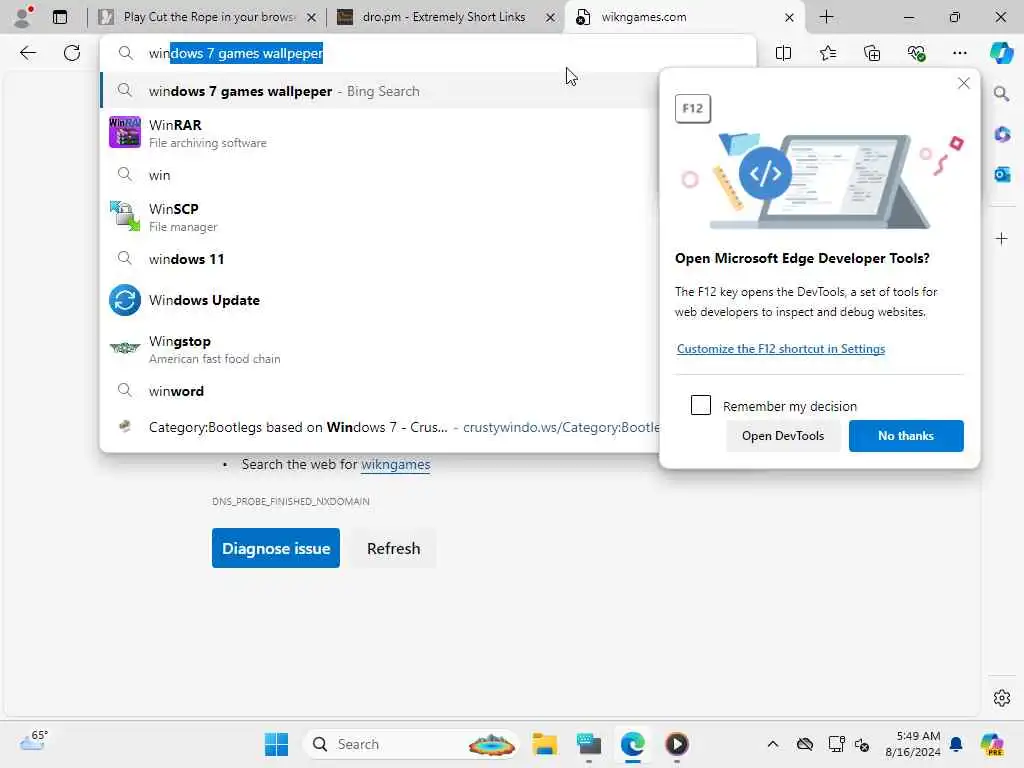Open media player taskbar icon
The image size is (1024, 768).
677,744
